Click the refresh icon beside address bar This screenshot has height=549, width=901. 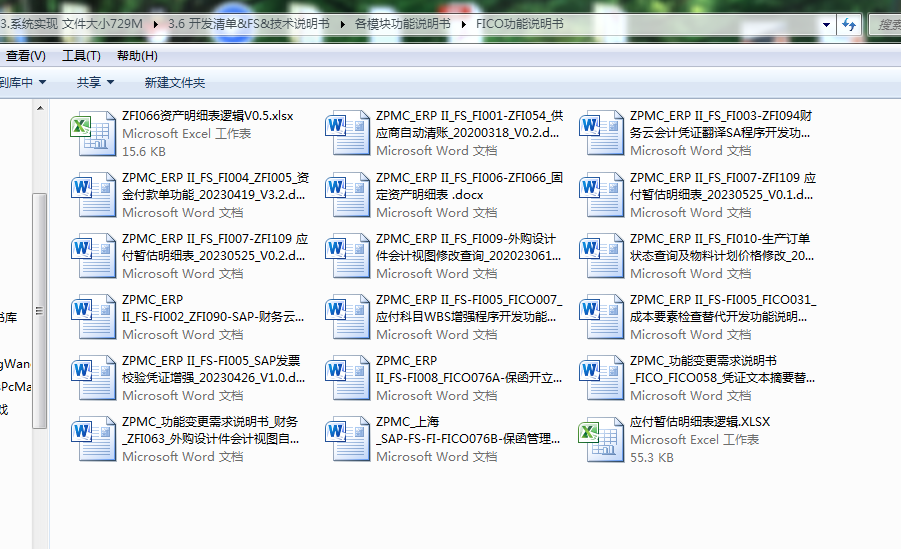click(849, 25)
